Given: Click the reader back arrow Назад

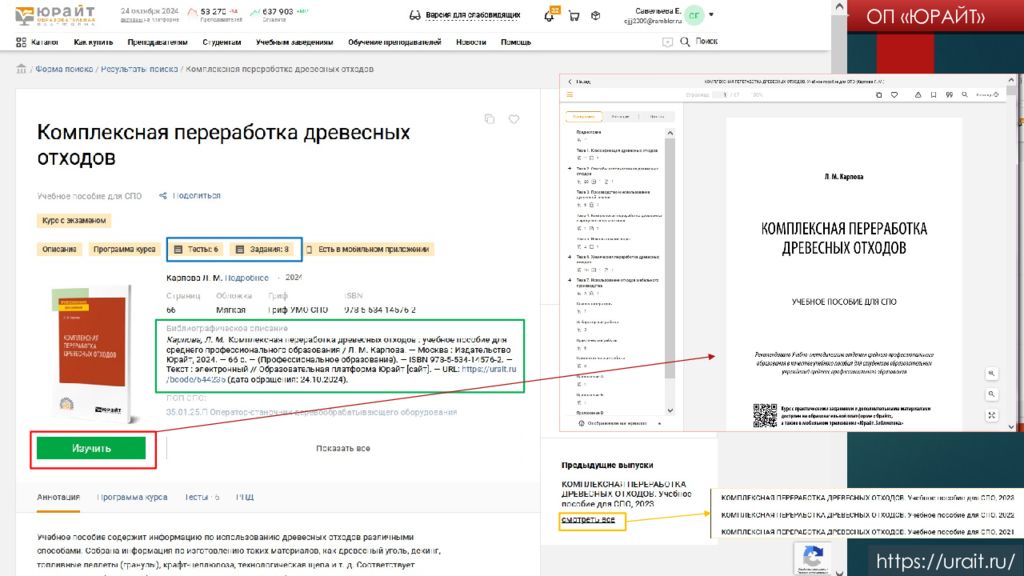Looking at the screenshot, I should tap(579, 82).
